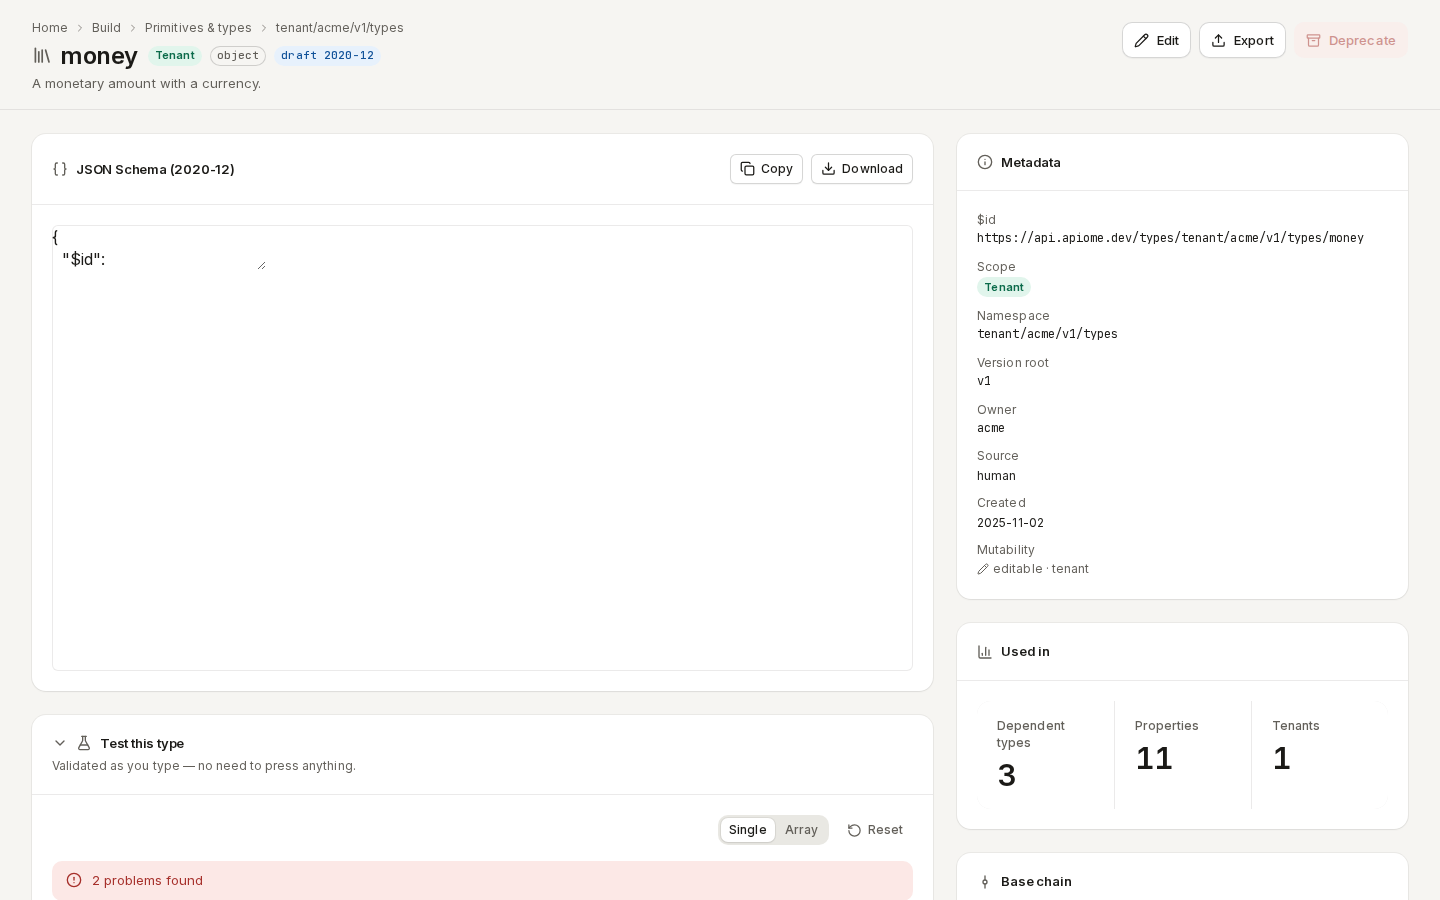This screenshot has width=1440, height=900.
Task: Copy the JSON Schema
Action: click(x=766, y=169)
